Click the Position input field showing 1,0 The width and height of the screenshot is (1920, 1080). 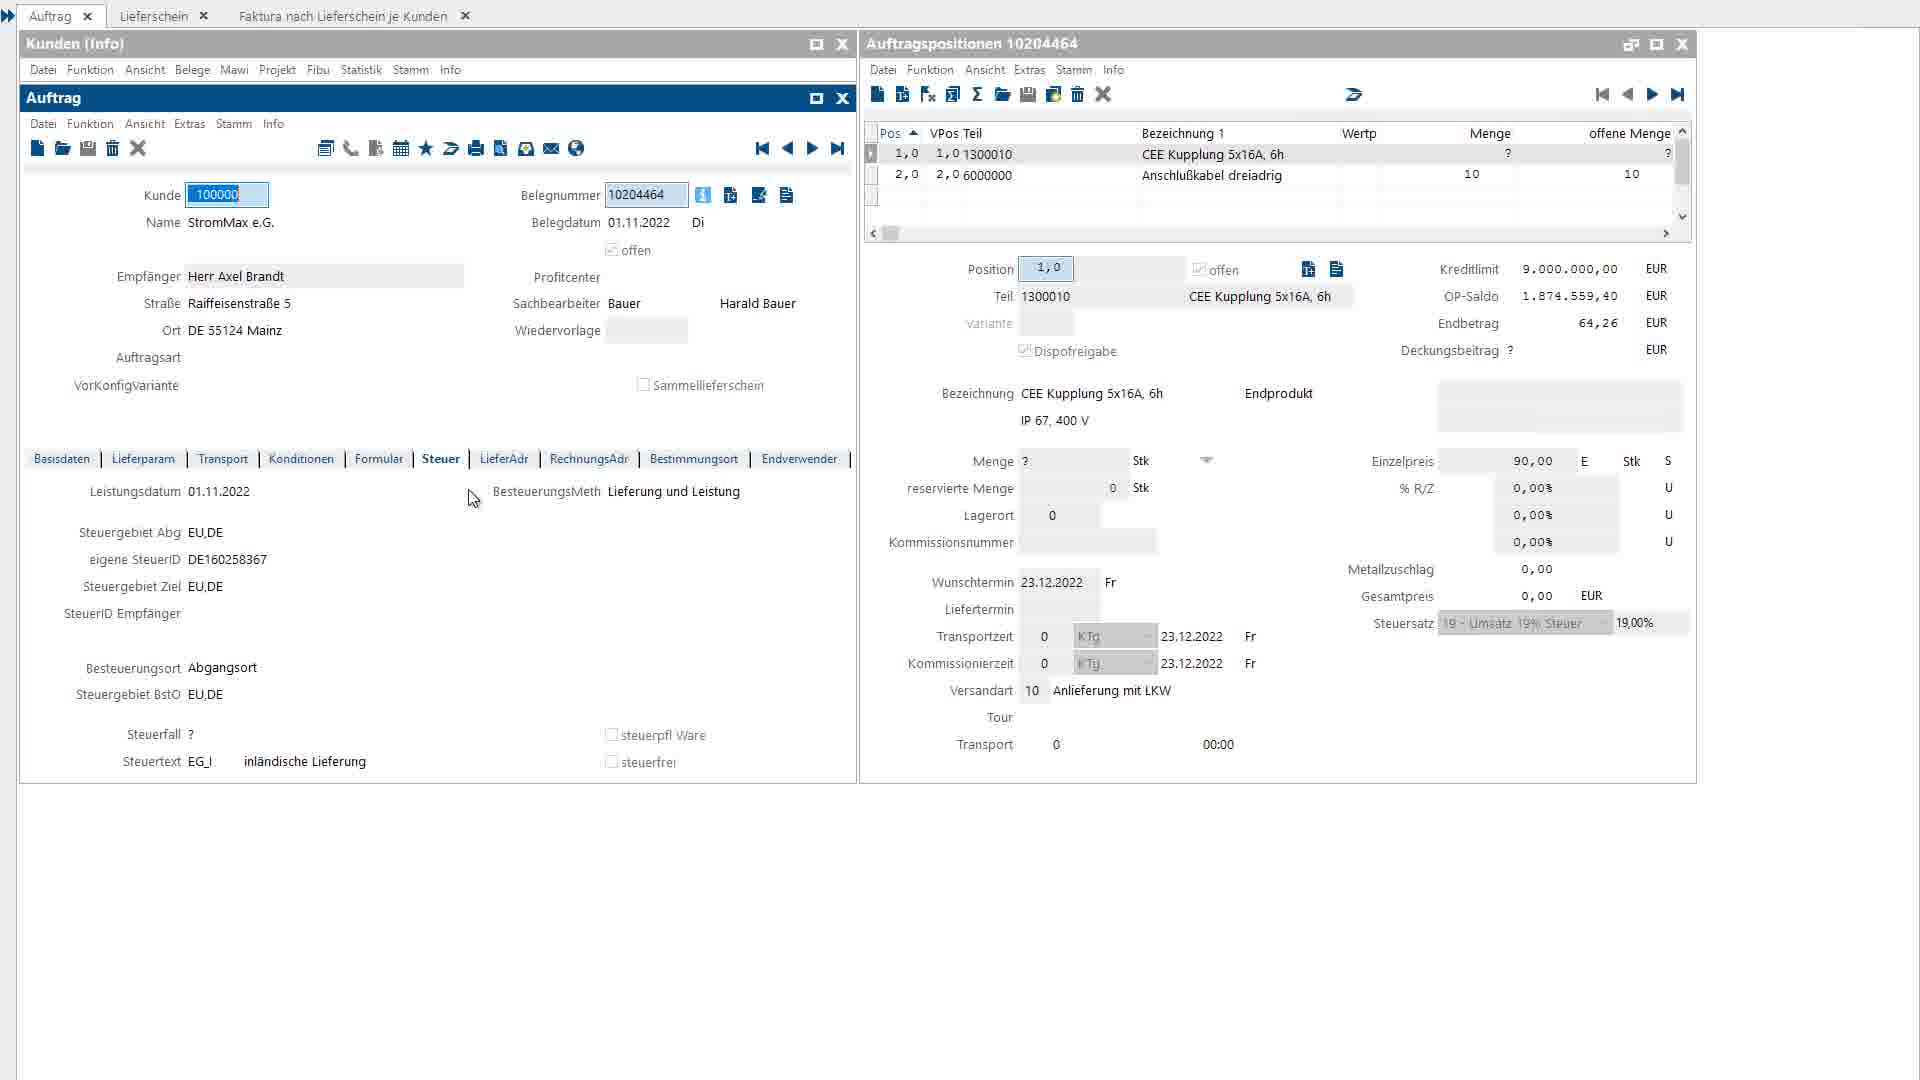(1046, 269)
